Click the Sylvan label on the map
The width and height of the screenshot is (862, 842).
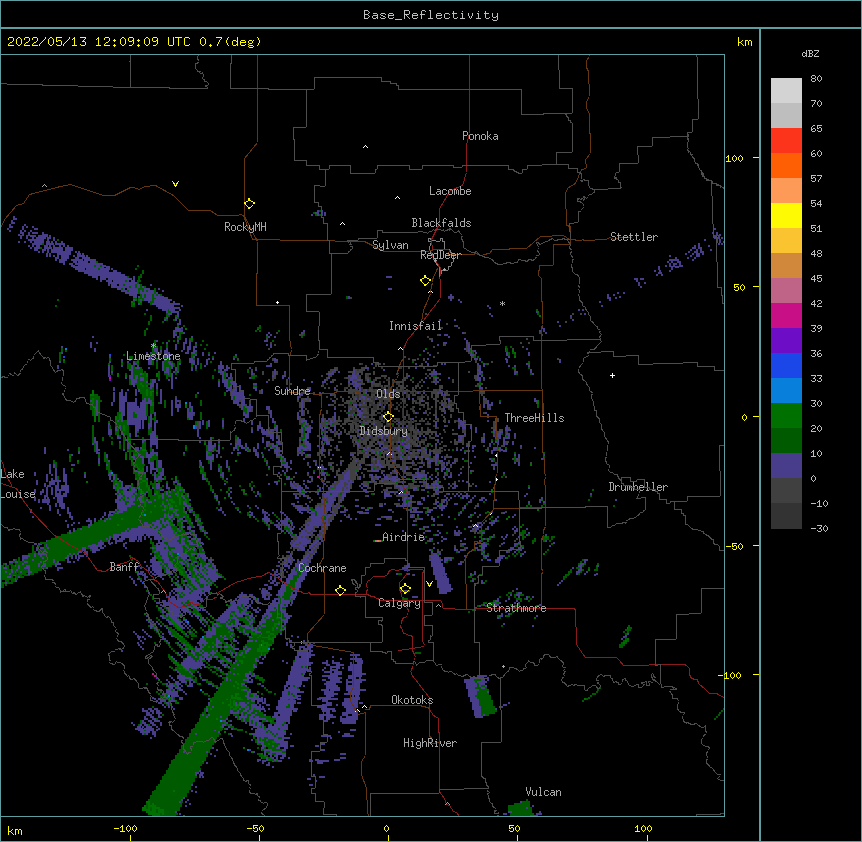pos(390,245)
